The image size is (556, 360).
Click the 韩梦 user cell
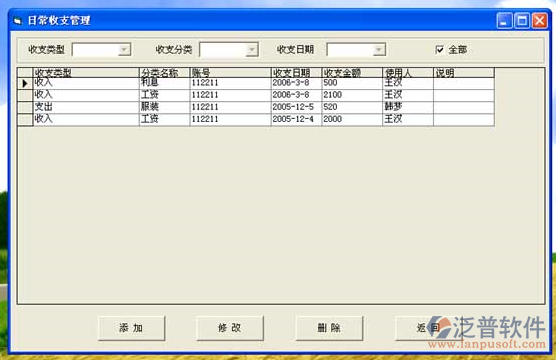tap(408, 107)
